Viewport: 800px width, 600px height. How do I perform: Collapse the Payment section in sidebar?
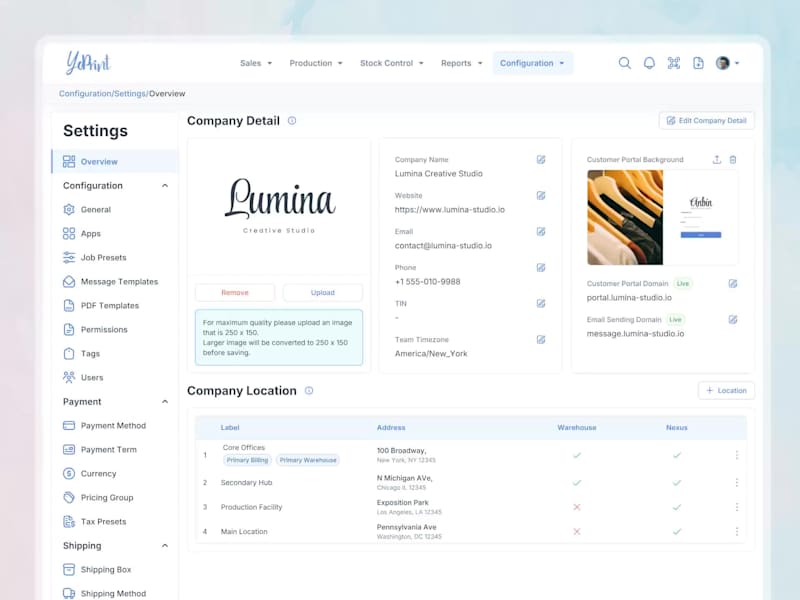pos(166,401)
